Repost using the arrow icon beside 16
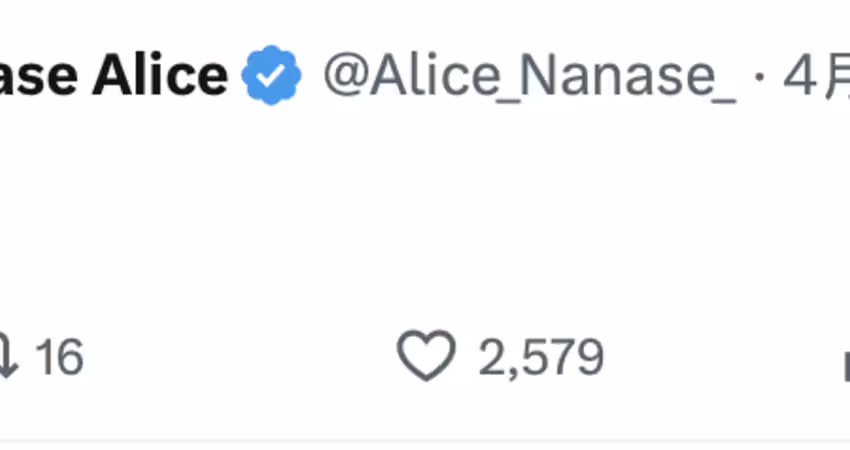The width and height of the screenshot is (850, 450). coord(8,357)
